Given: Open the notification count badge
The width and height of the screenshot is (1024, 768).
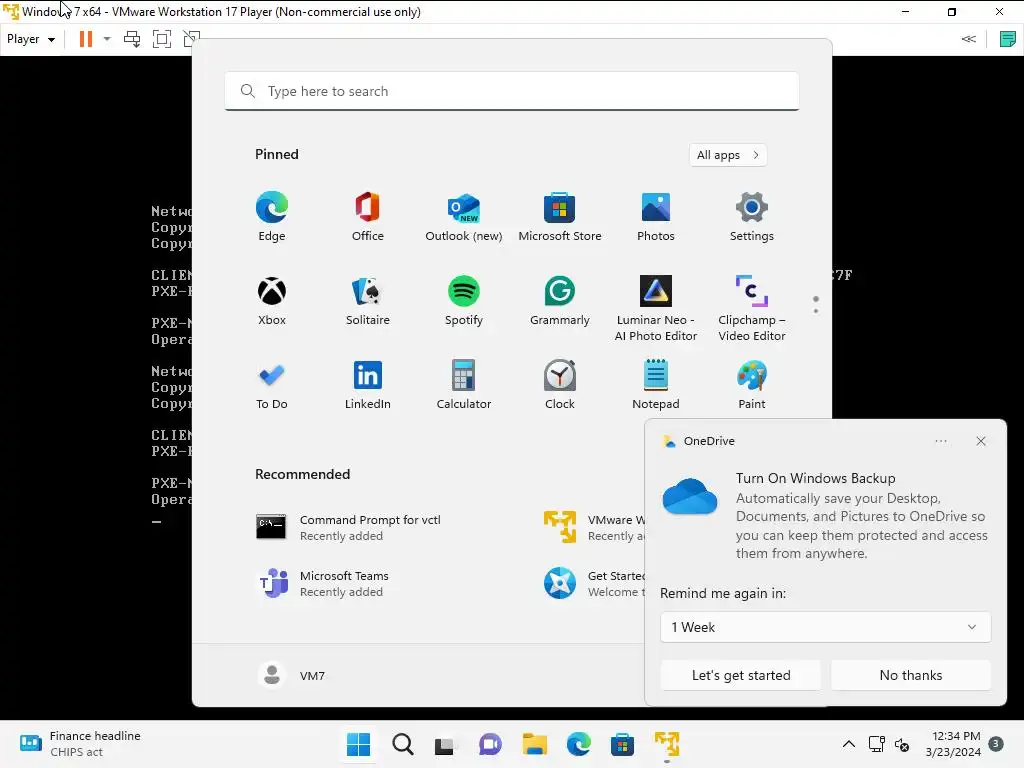Looking at the screenshot, I should pos(995,743).
